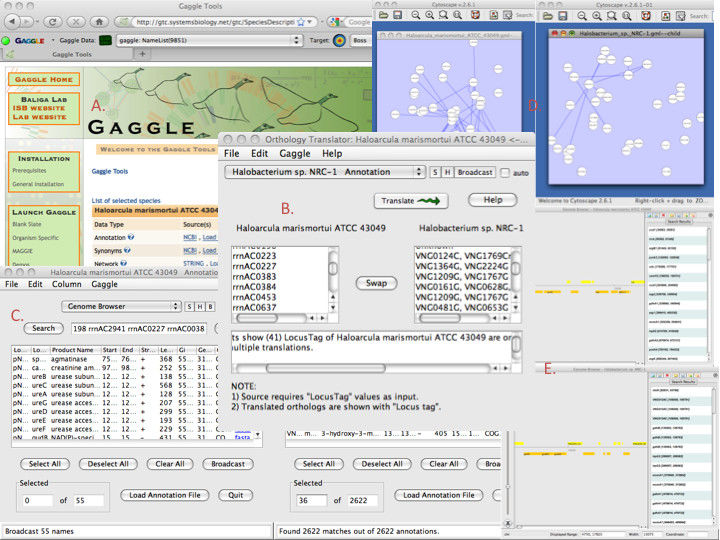Open the Gaggle menu in Orthology Translator

click(x=294, y=154)
